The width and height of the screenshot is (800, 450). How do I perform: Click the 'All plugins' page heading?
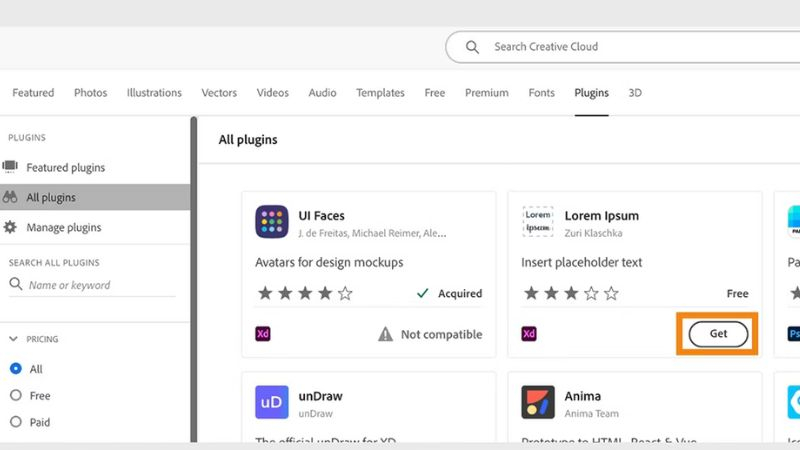click(248, 140)
